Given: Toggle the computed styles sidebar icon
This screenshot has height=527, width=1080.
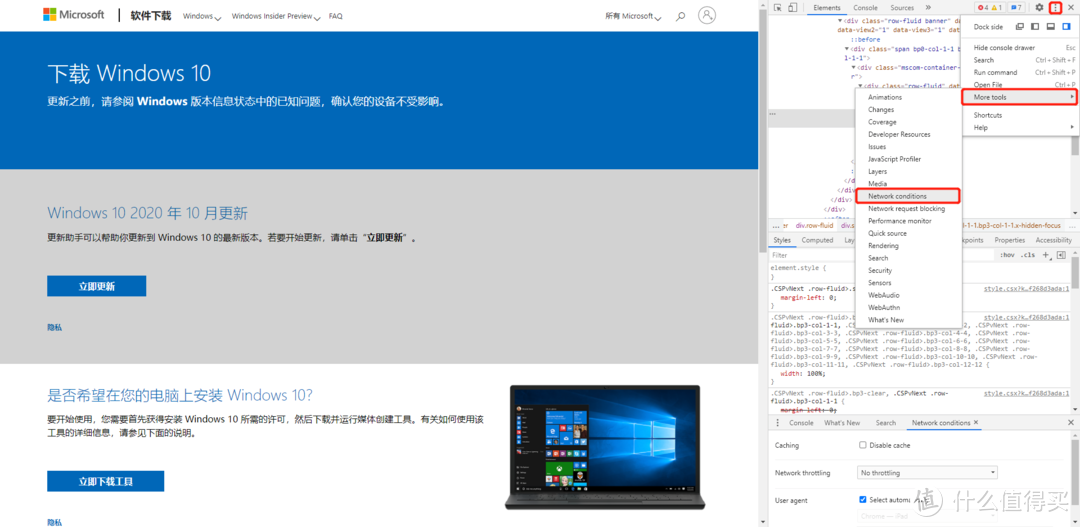Looking at the screenshot, I should tap(1061, 255).
